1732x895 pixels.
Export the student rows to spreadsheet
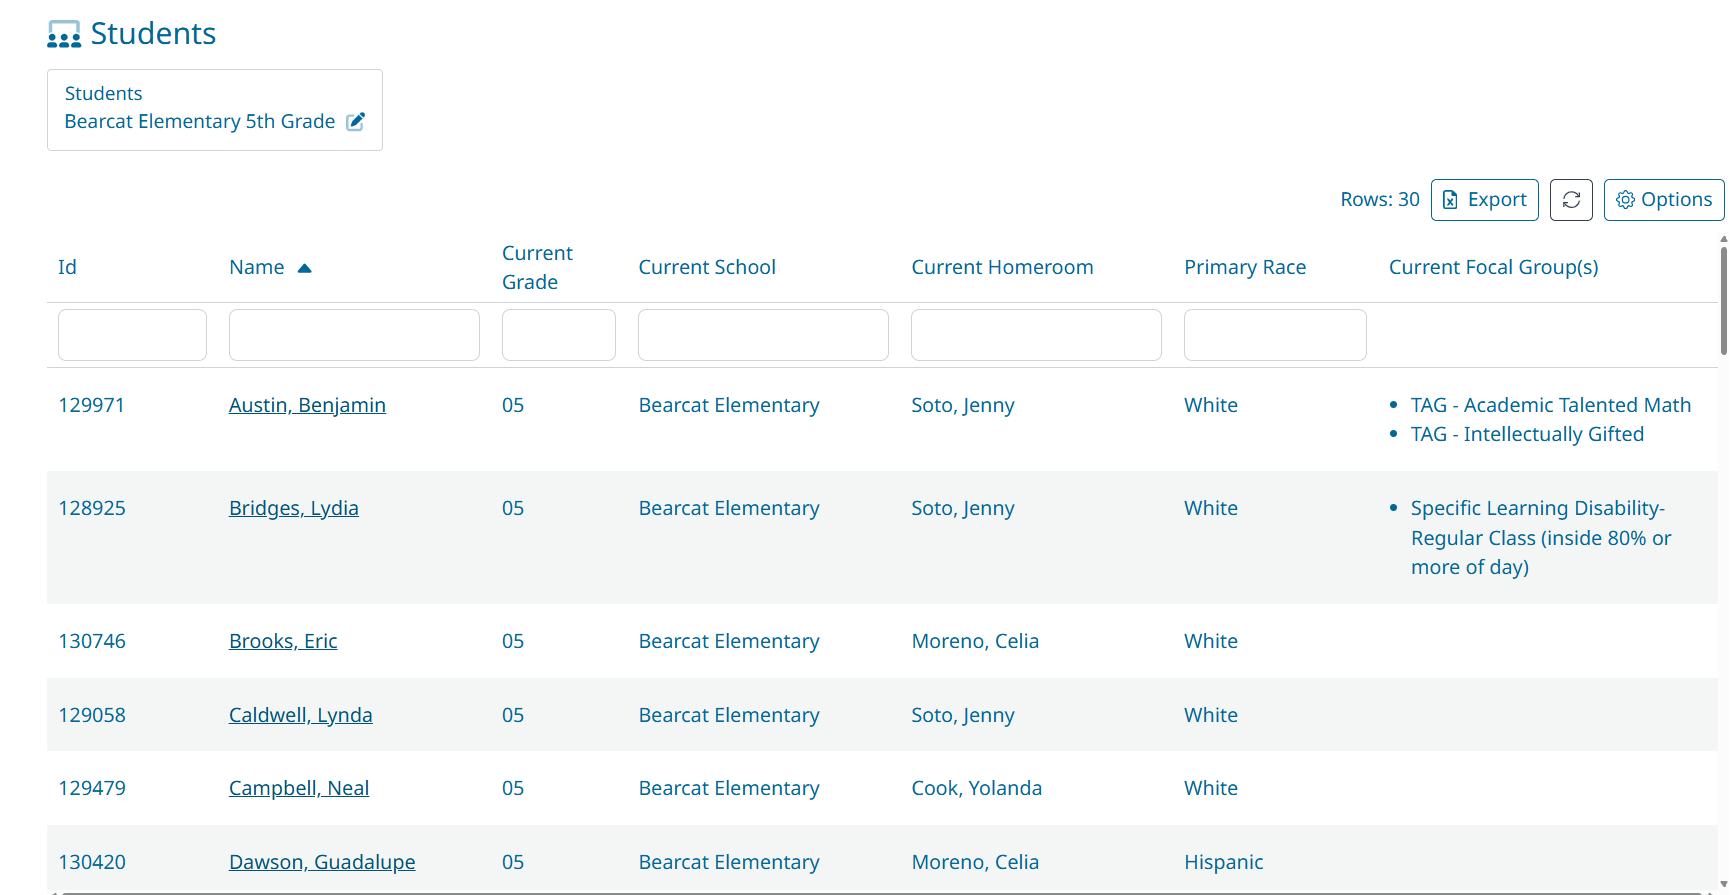point(1484,200)
